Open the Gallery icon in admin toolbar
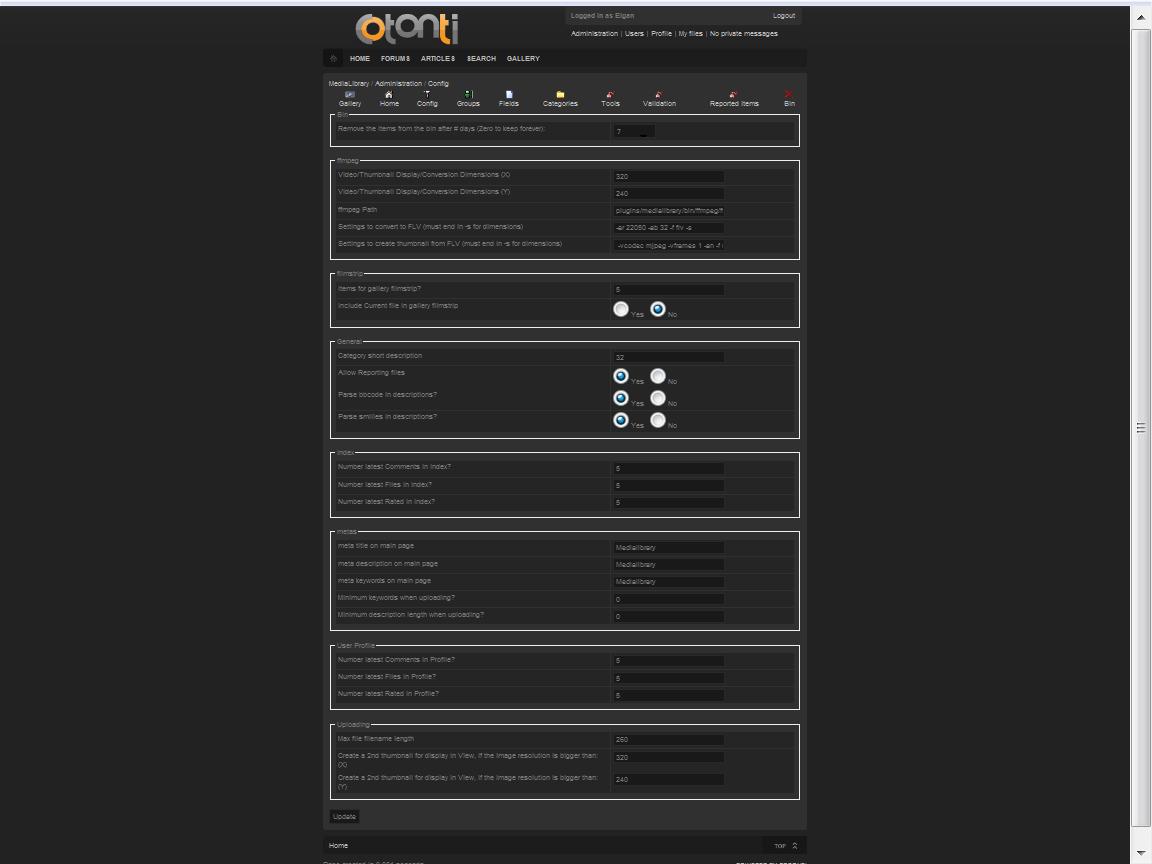Screen dimensions: 1152x864 pos(350,95)
